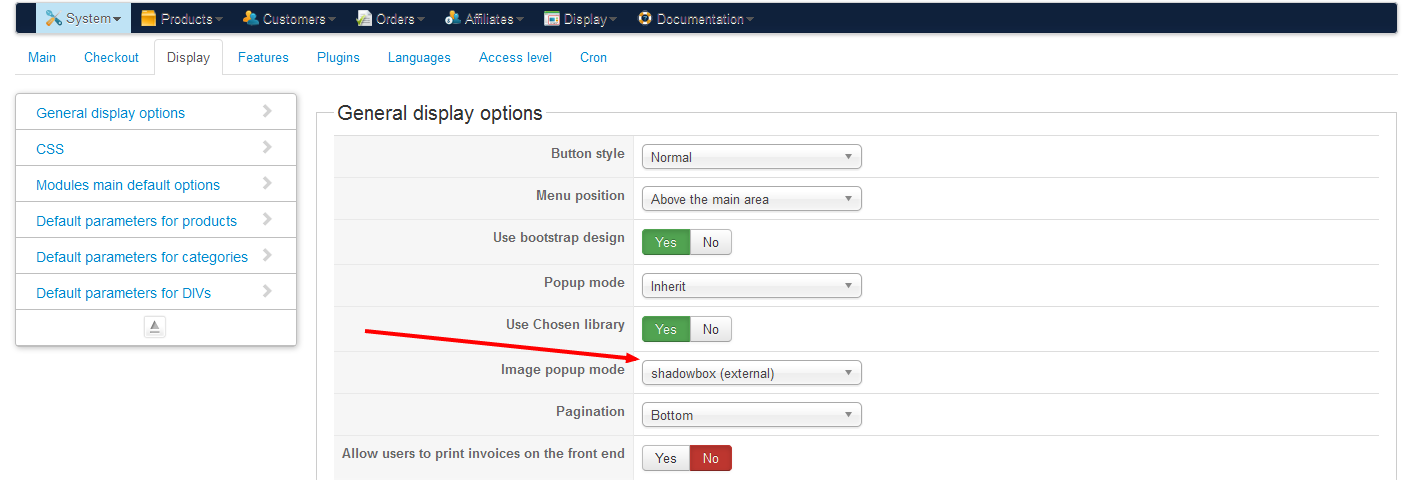
Task: Click the Affiliates icon in menu bar
Action: 453,18
